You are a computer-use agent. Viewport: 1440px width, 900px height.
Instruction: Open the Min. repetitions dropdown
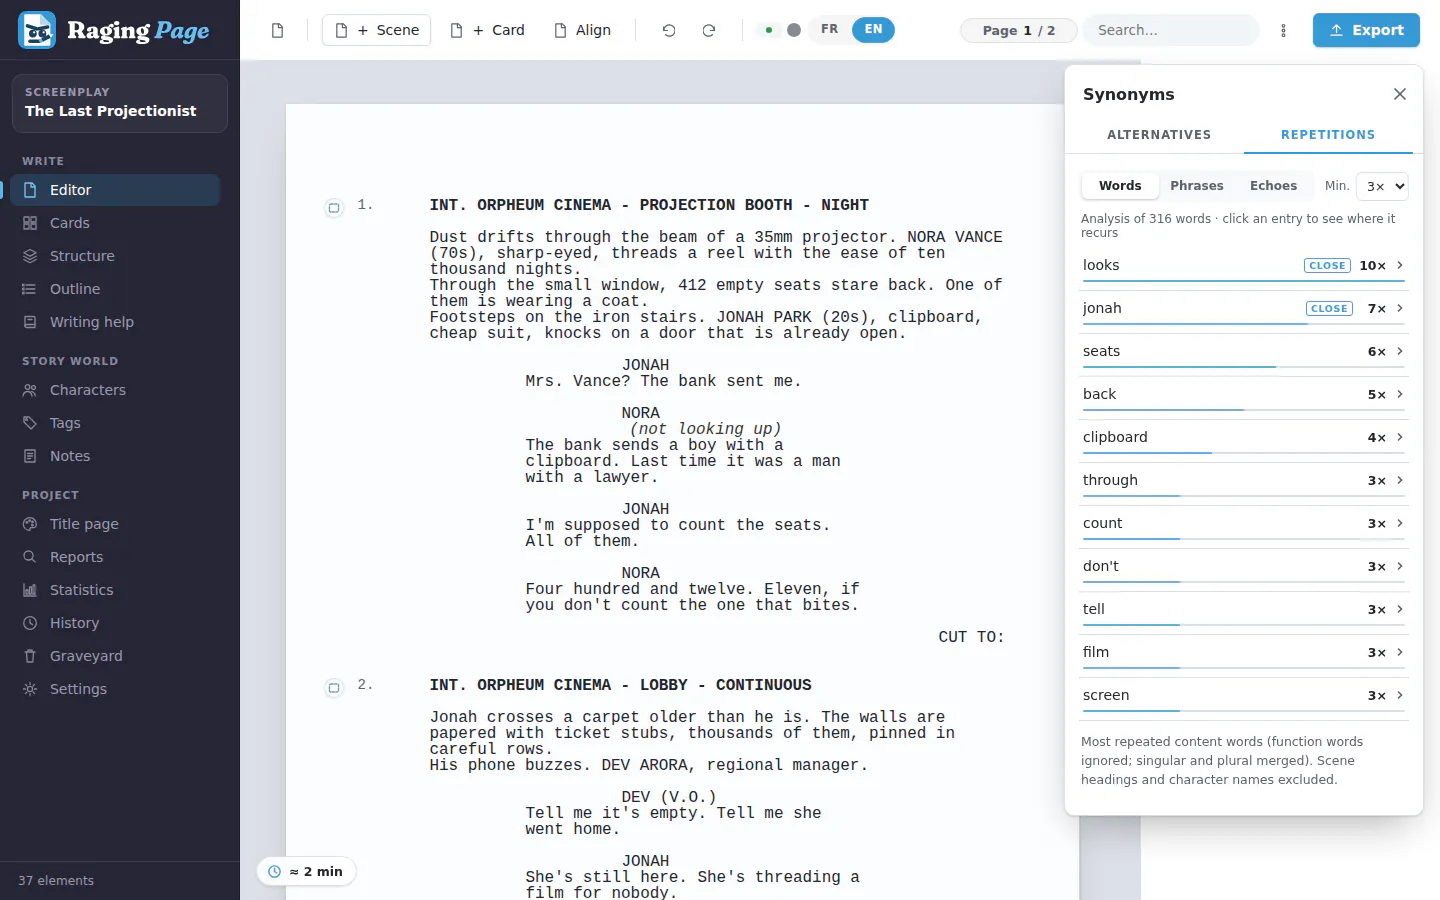coord(1382,186)
